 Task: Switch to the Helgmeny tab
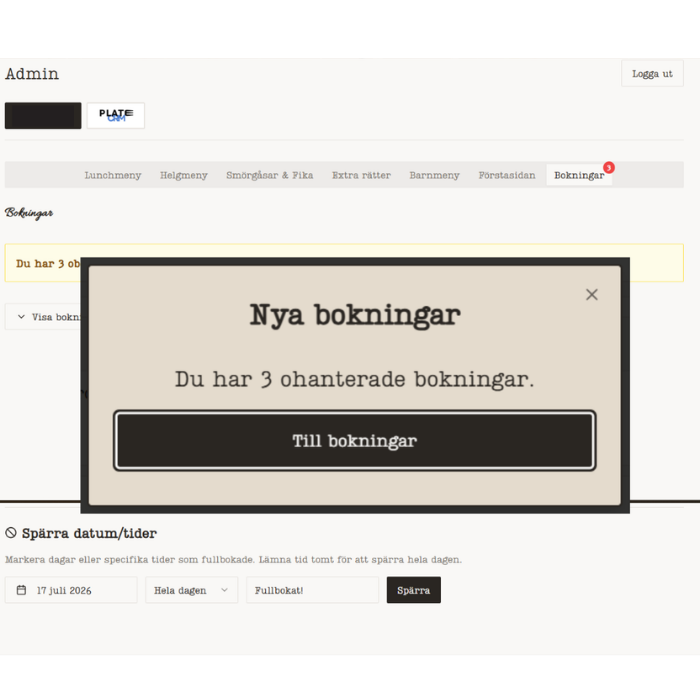[x=183, y=175]
